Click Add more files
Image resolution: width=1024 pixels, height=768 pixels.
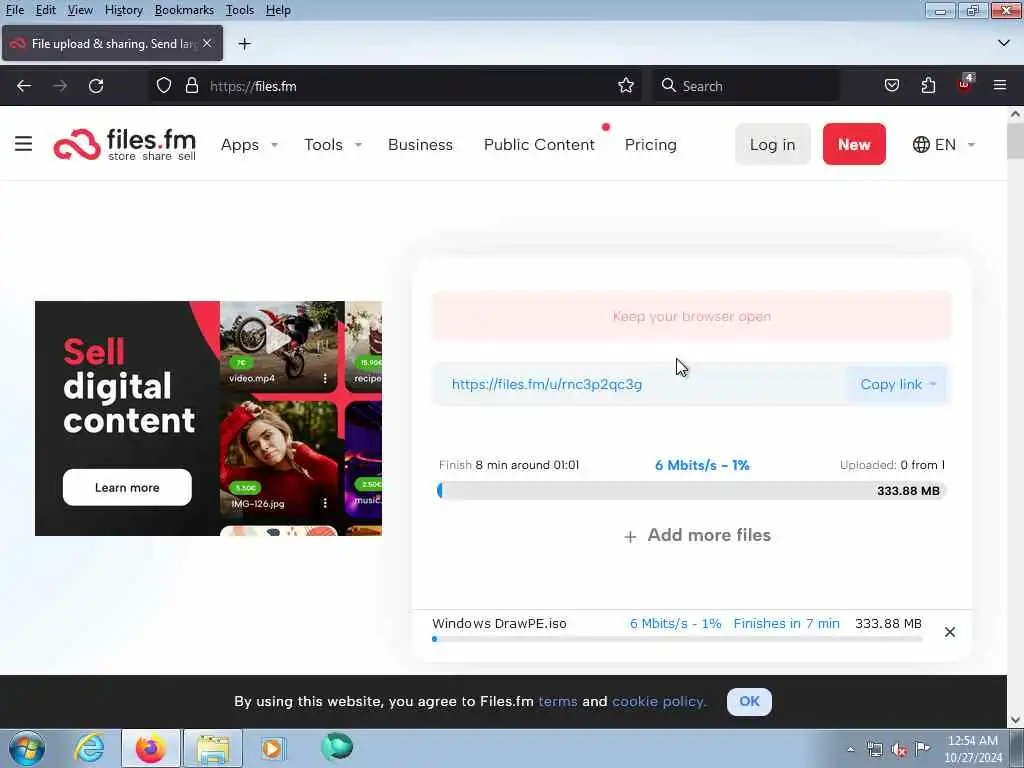tap(697, 536)
